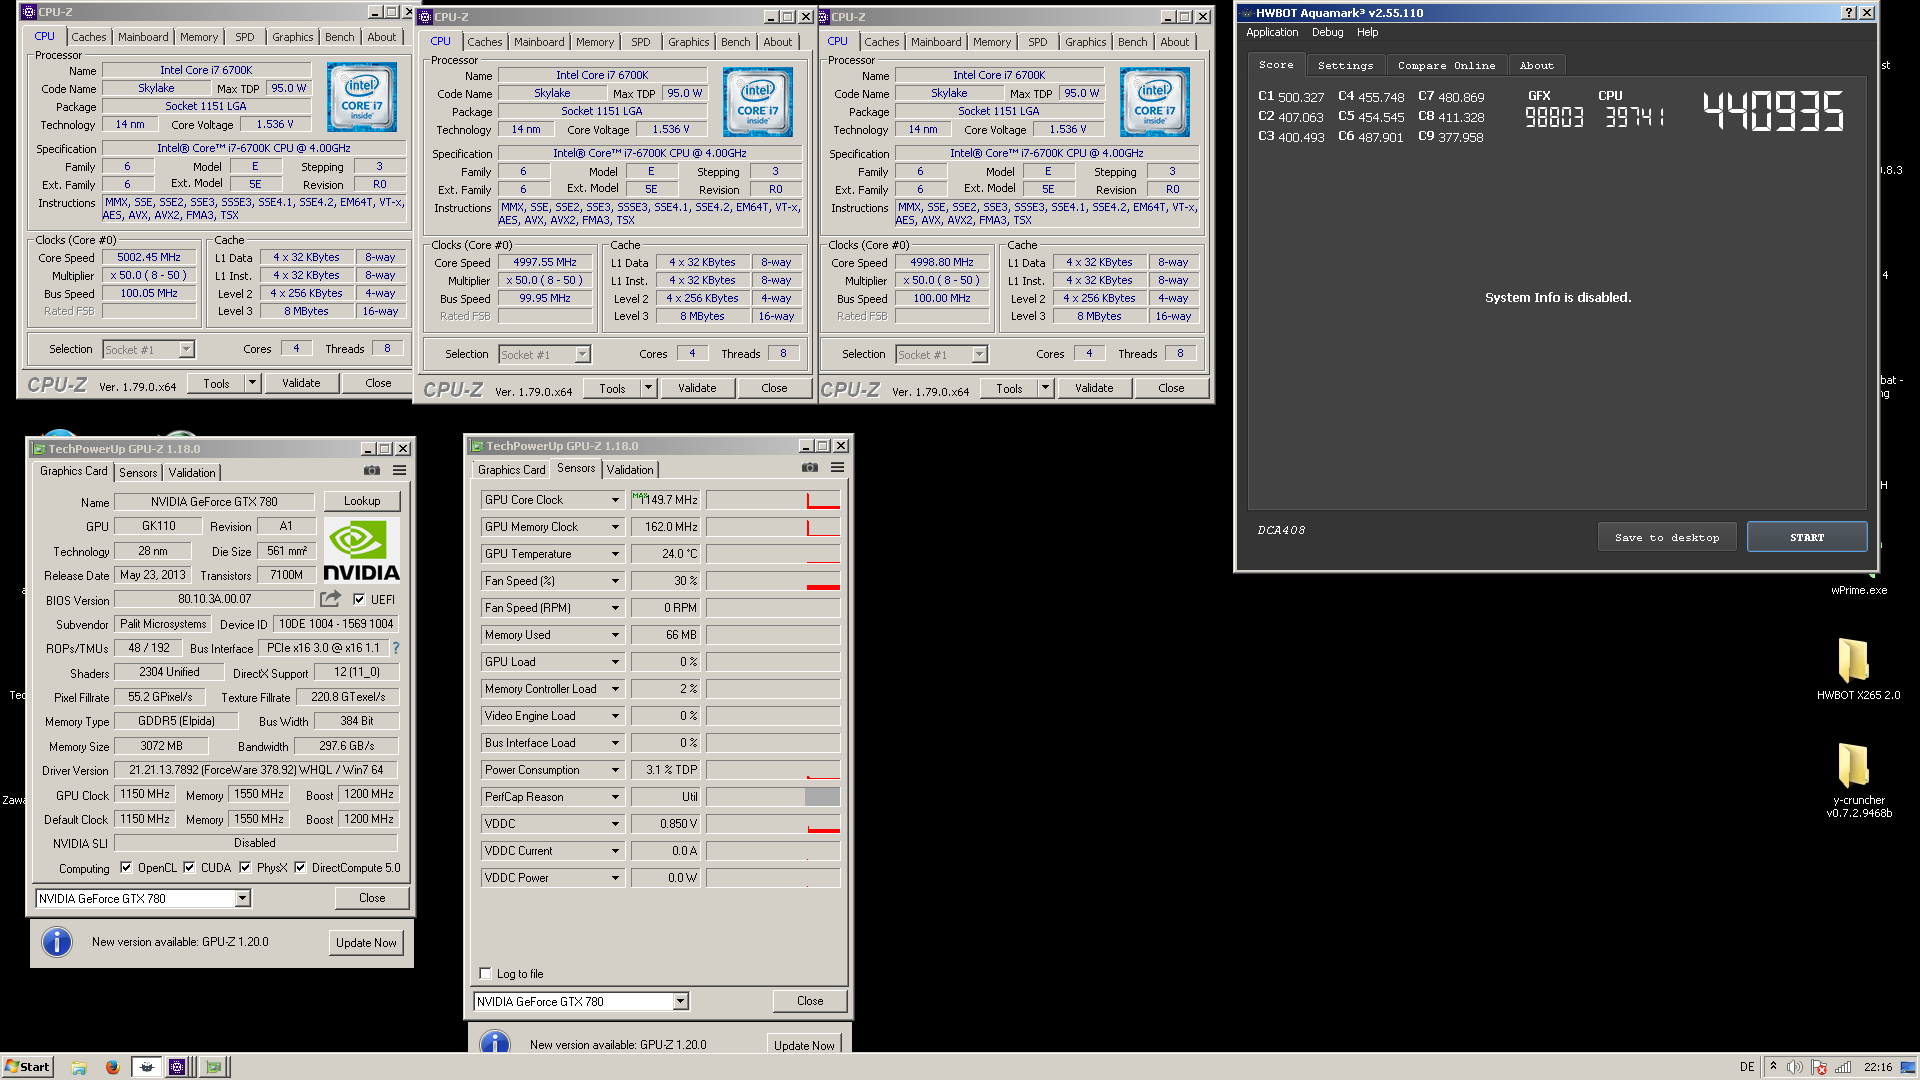Open Windows Explorer from the taskbar
The width and height of the screenshot is (1920, 1080).
point(79,1067)
